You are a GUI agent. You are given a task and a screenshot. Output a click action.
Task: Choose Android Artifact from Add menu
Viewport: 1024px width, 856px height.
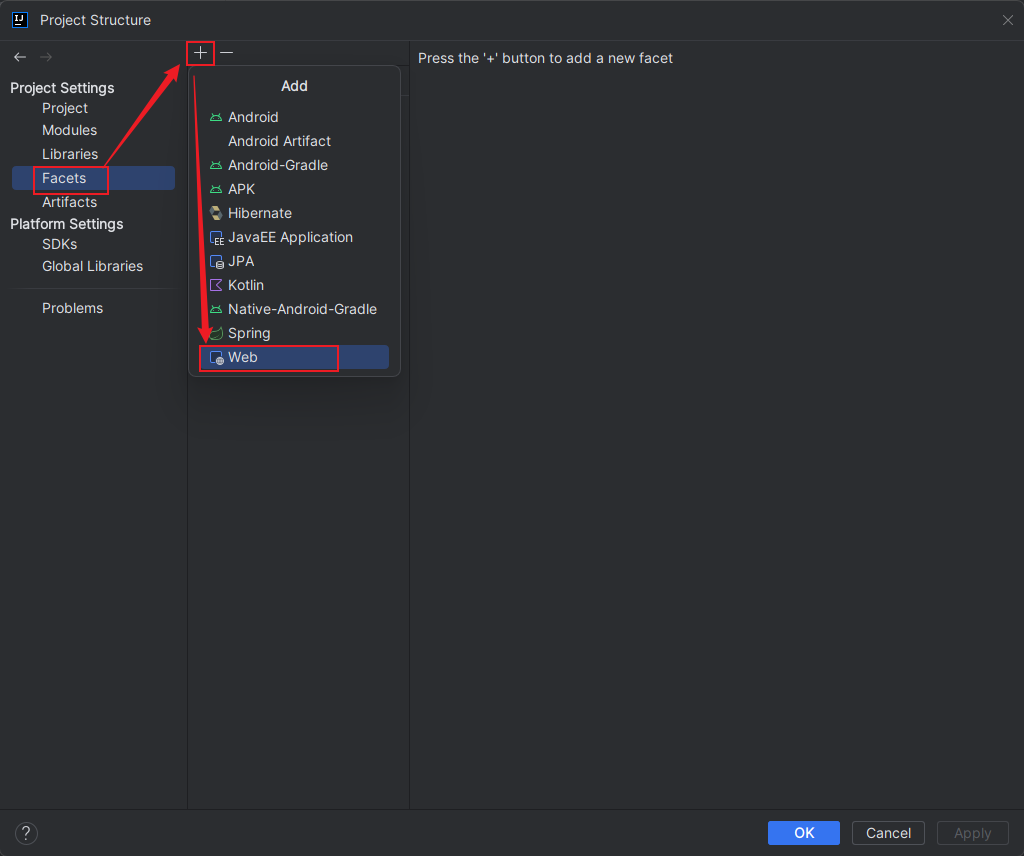294,141
